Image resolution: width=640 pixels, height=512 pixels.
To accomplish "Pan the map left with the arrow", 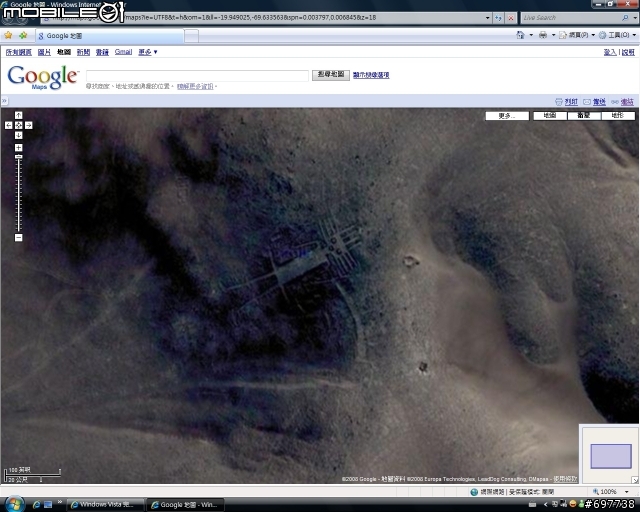I will (x=9, y=125).
